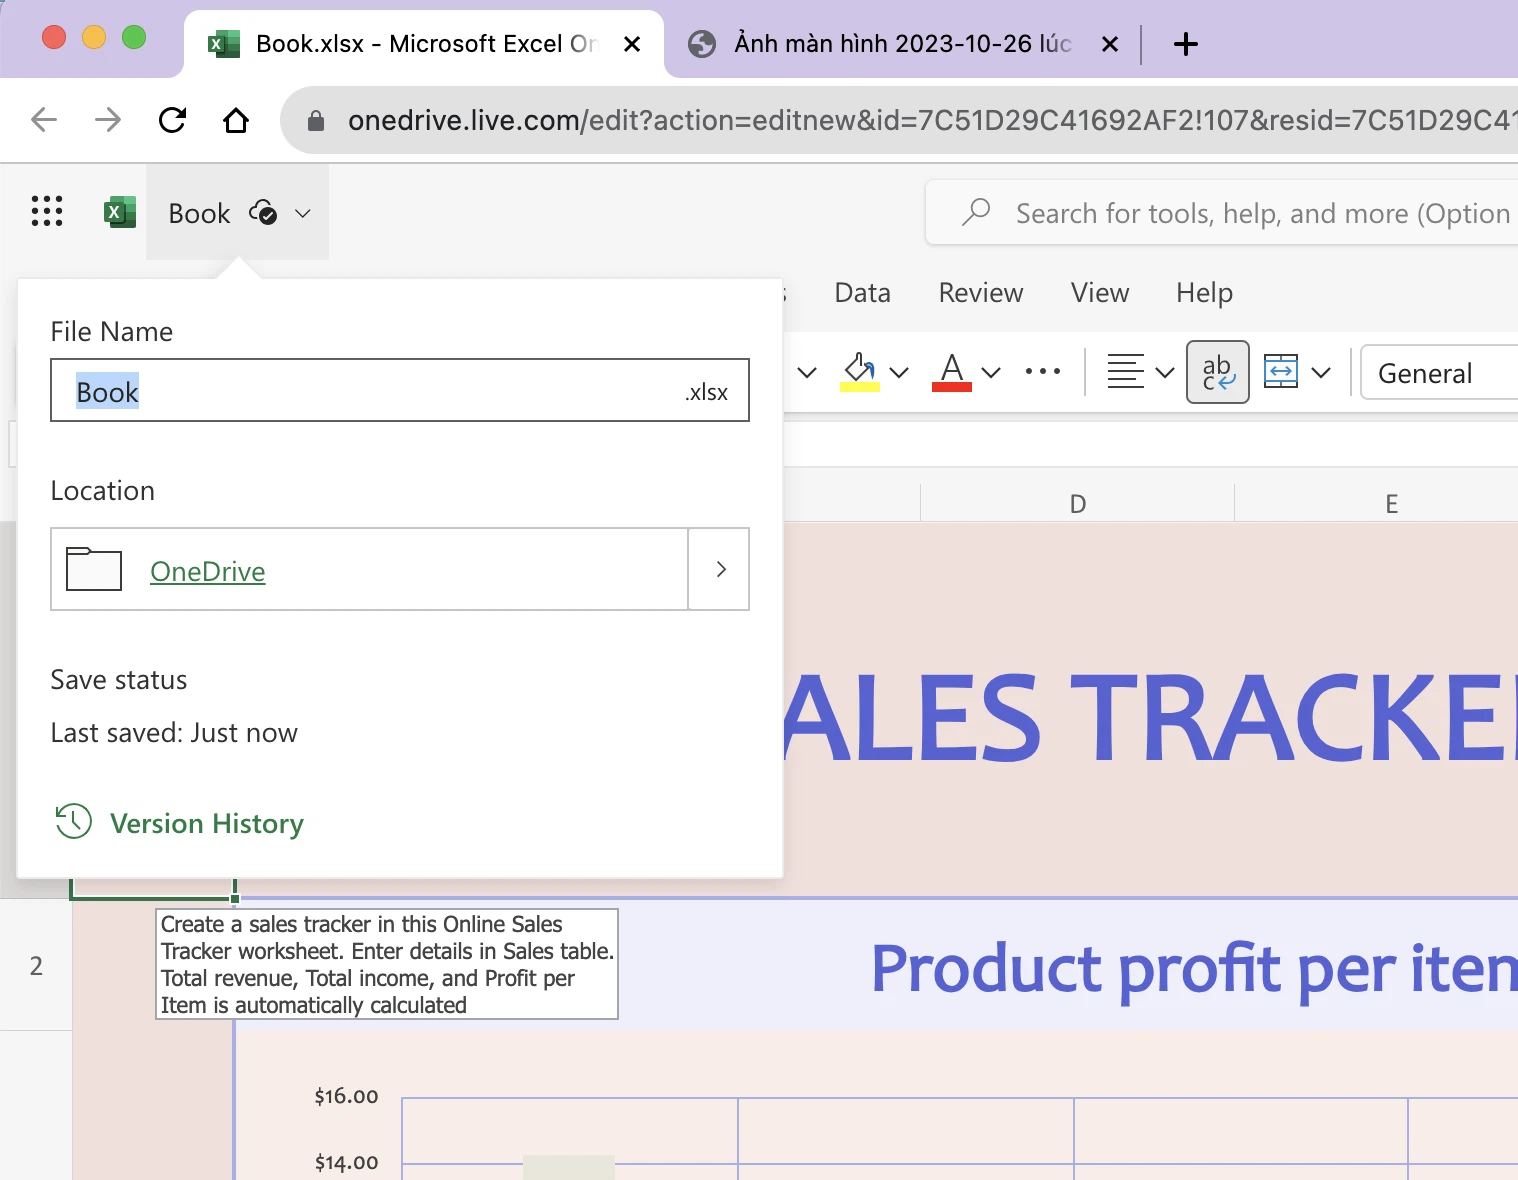Expand the location chevron button next to OneDrive
This screenshot has width=1518, height=1180.
tap(719, 569)
